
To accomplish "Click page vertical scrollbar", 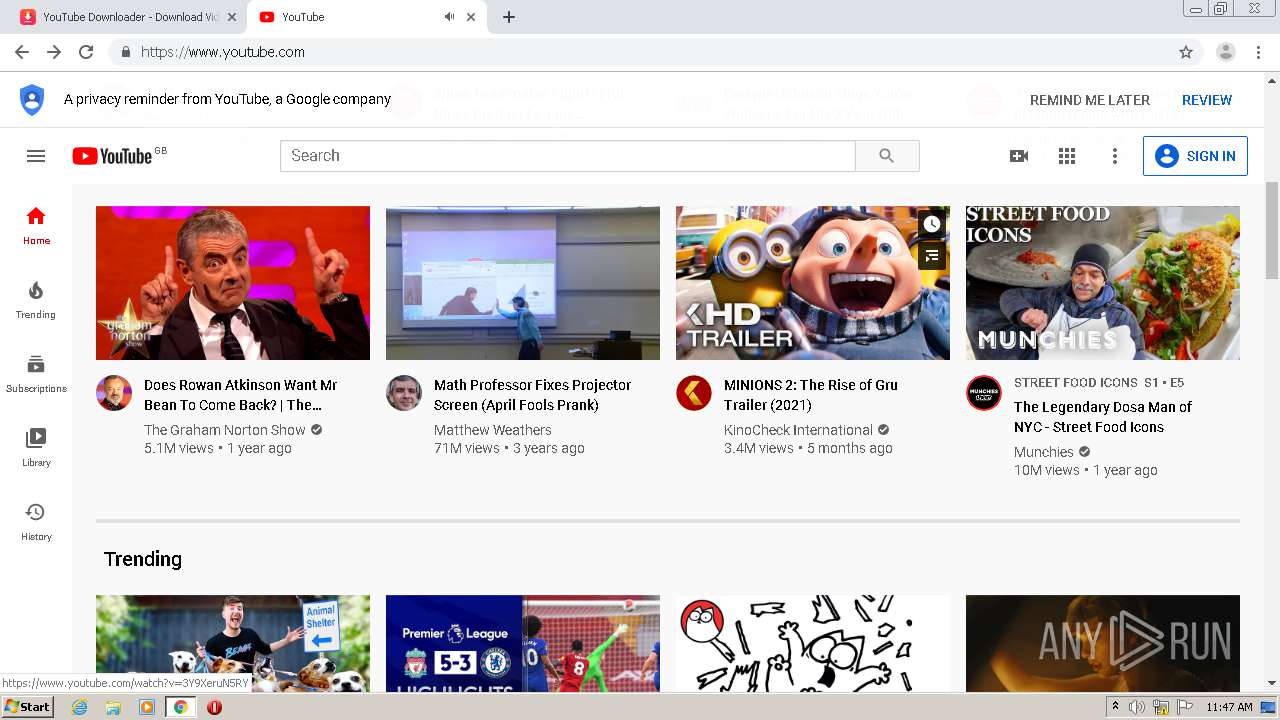I will pos(1272,230).
